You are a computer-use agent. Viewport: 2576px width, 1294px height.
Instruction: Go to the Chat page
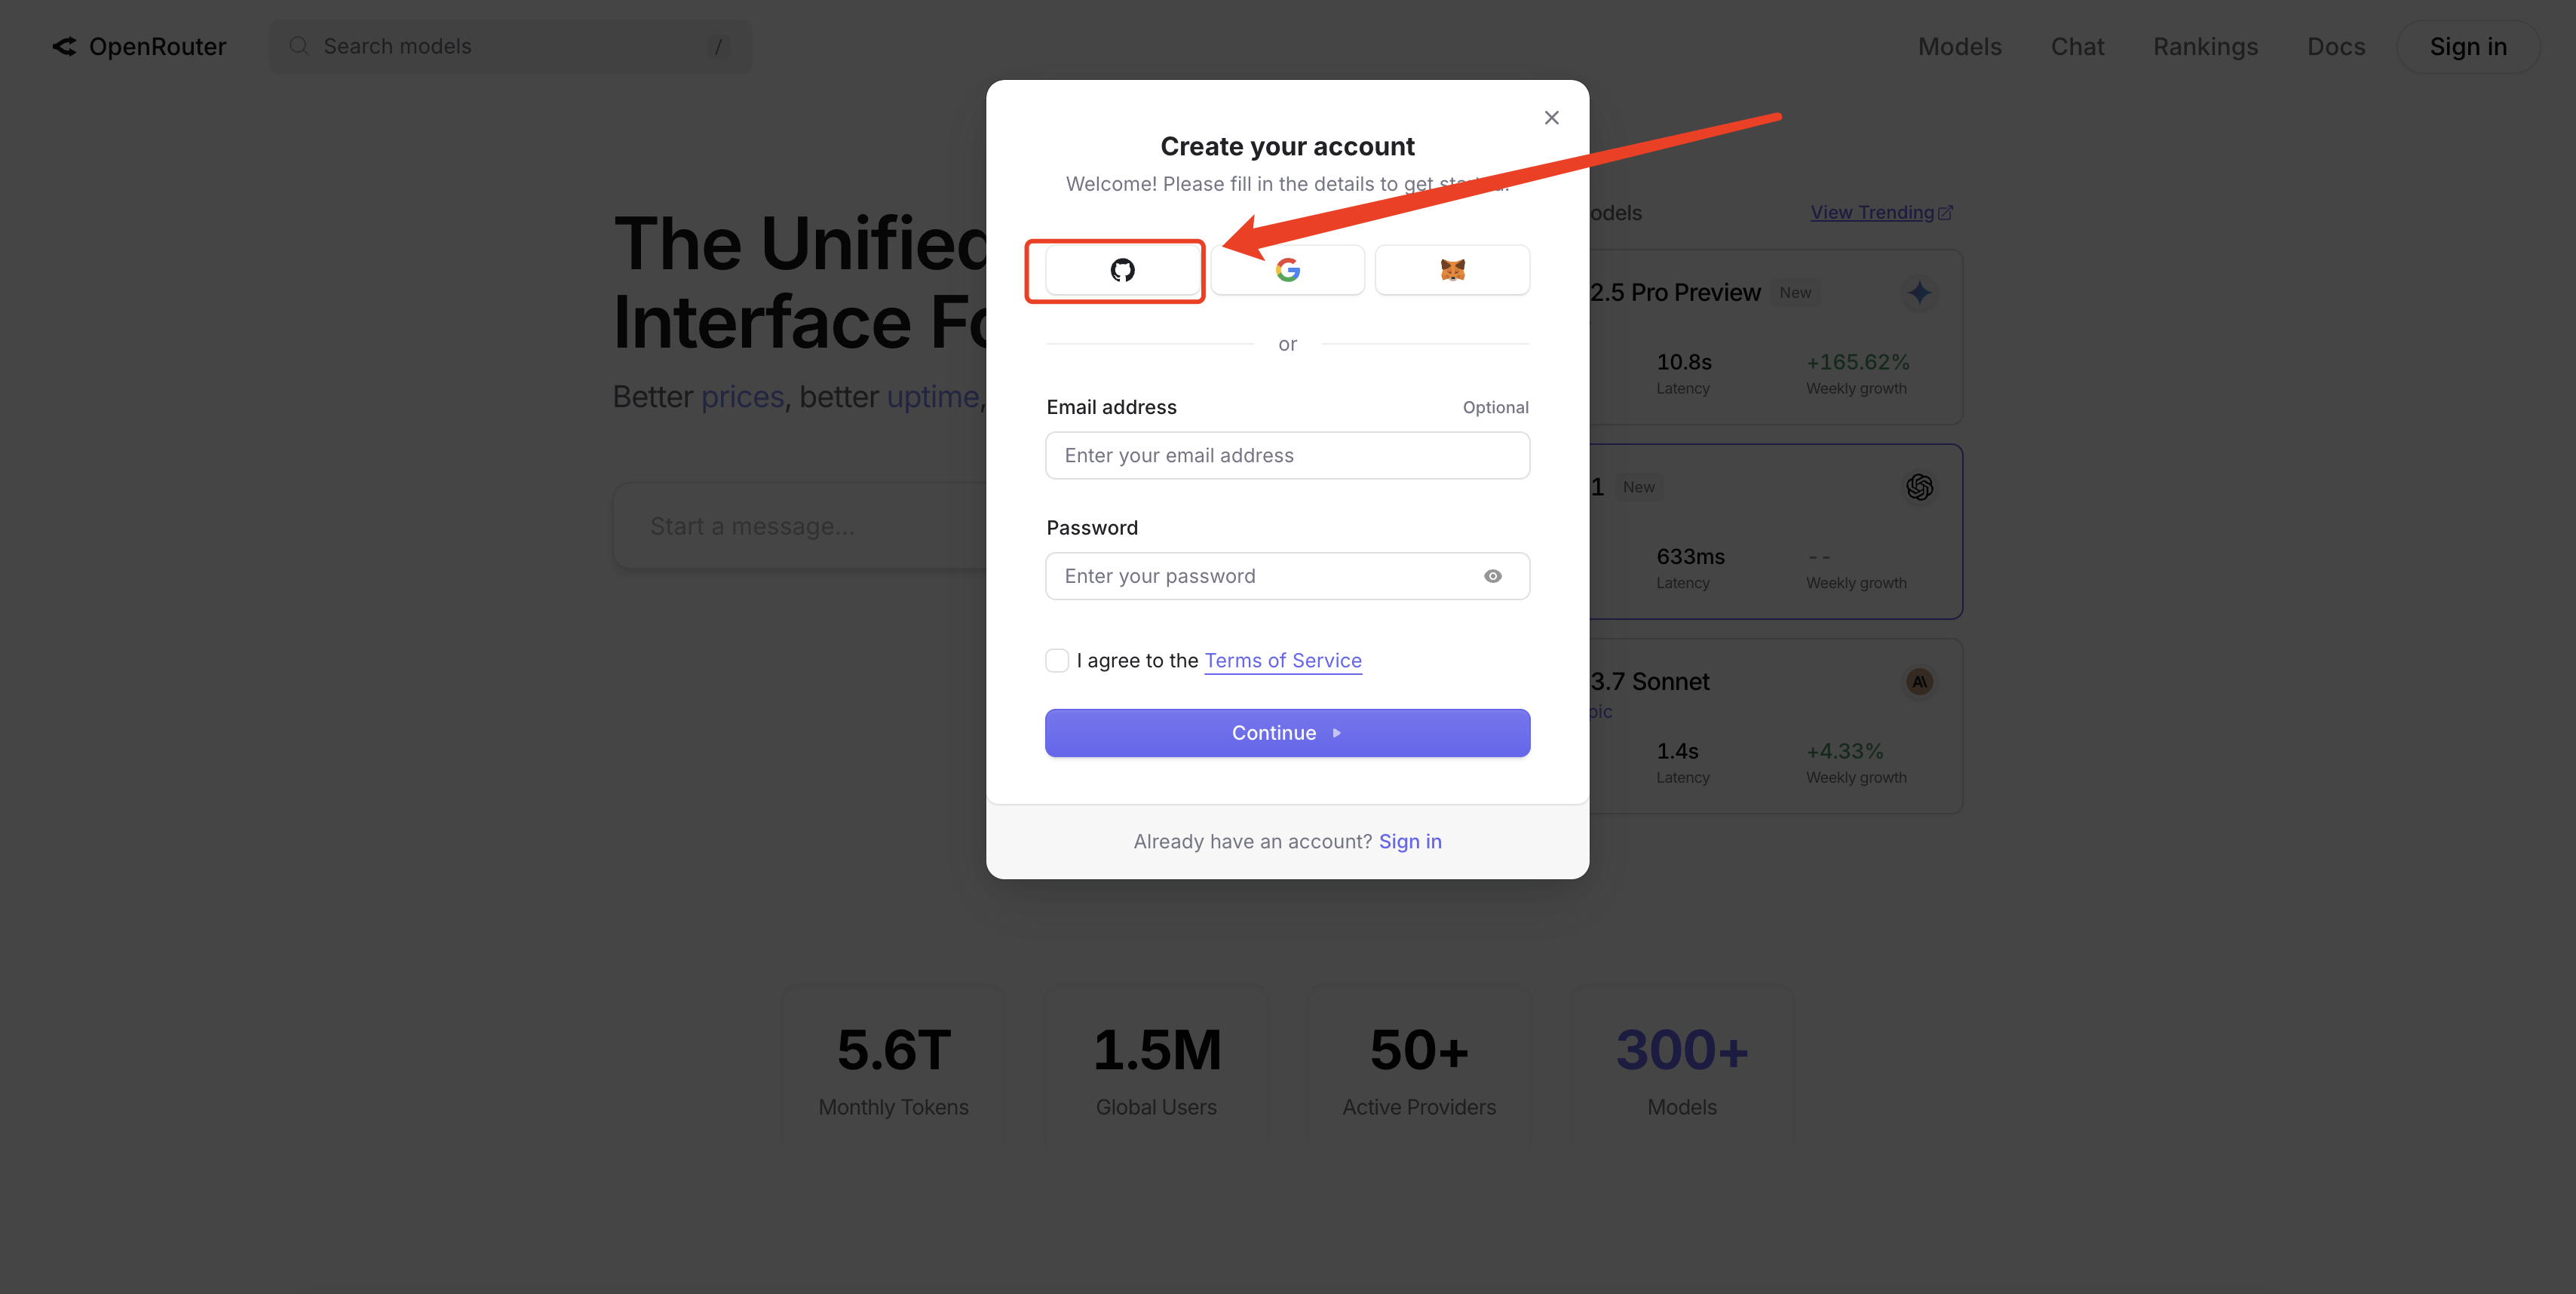click(x=2077, y=47)
